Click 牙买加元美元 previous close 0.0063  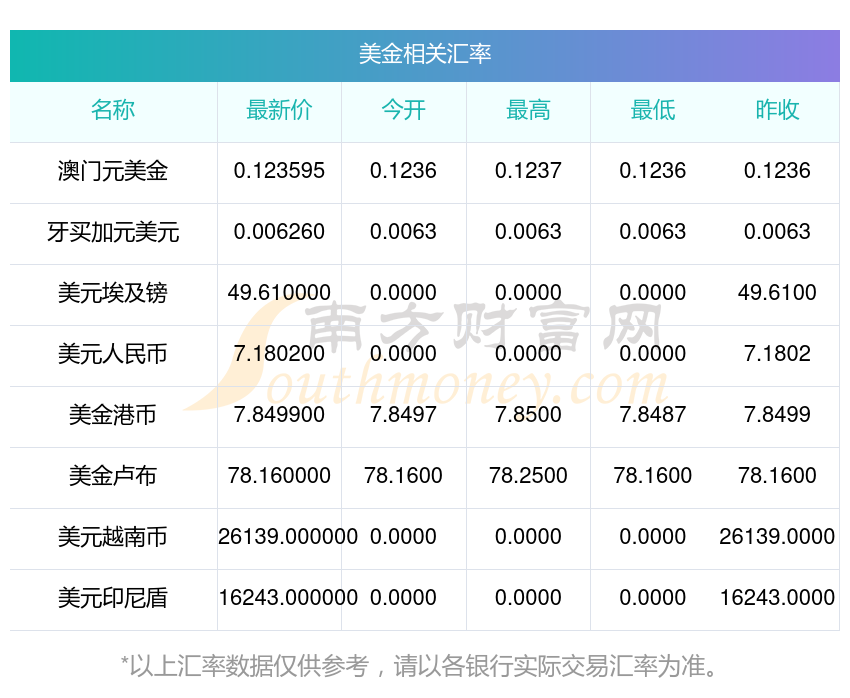(777, 232)
